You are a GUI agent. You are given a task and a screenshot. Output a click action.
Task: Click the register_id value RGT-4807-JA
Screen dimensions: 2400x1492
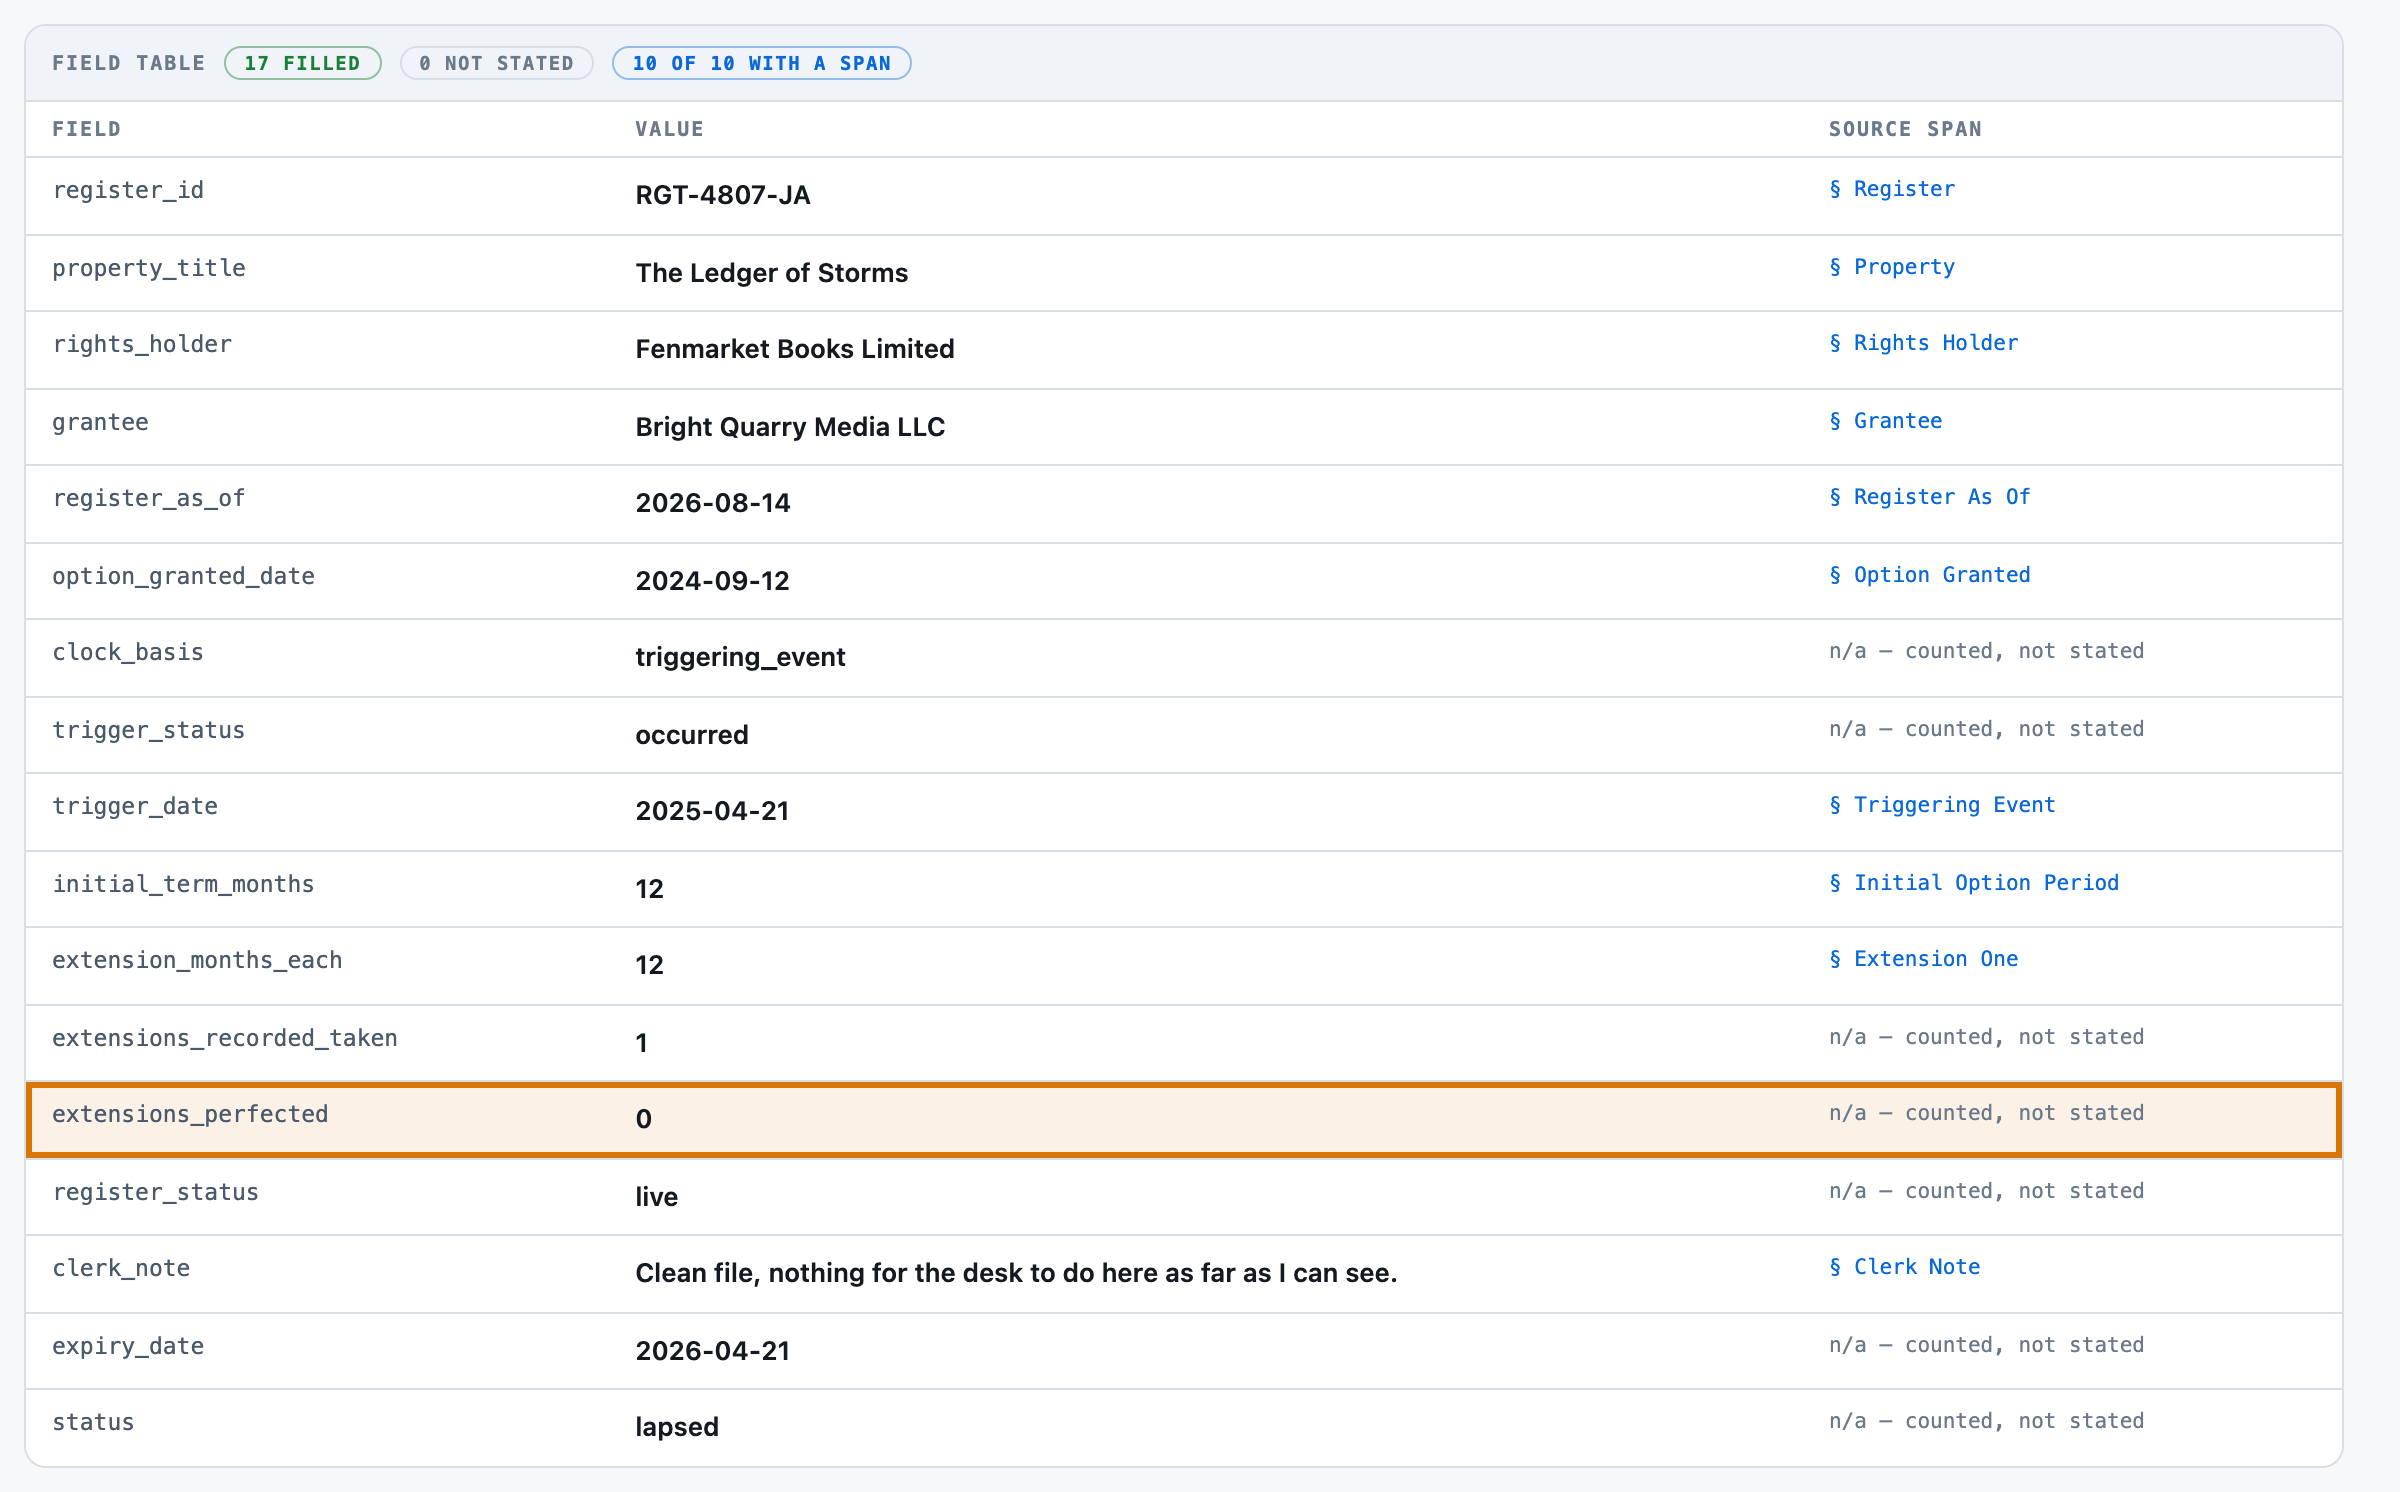[722, 195]
